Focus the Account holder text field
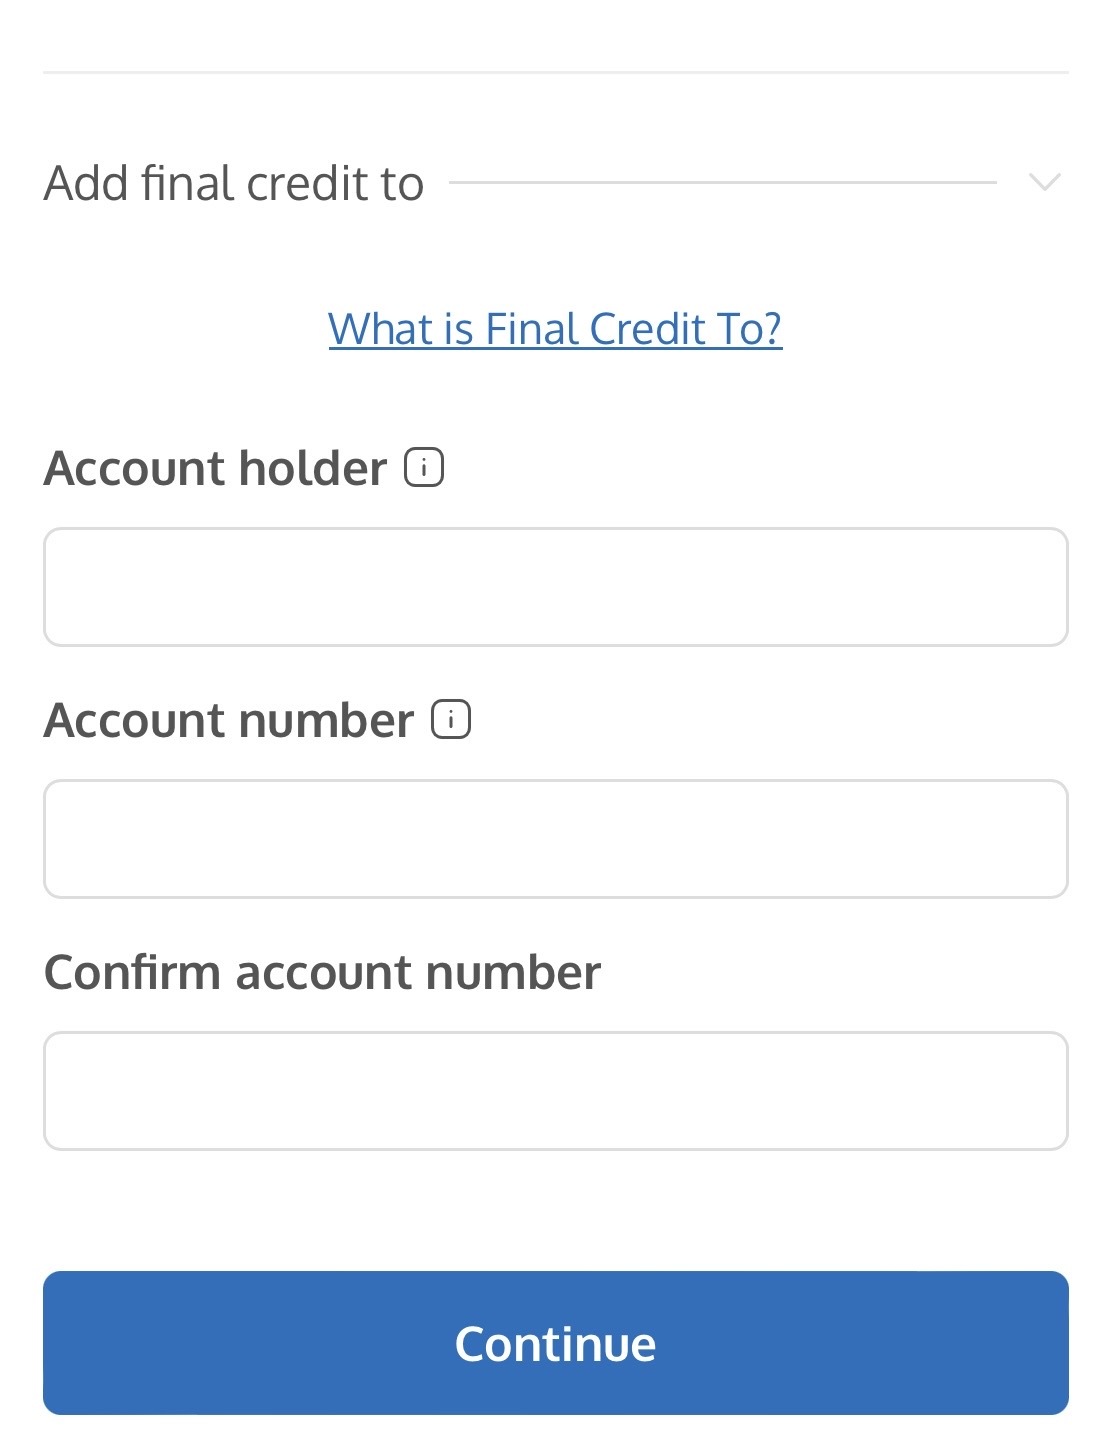Viewport: 1108px width, 1447px height. (555, 587)
